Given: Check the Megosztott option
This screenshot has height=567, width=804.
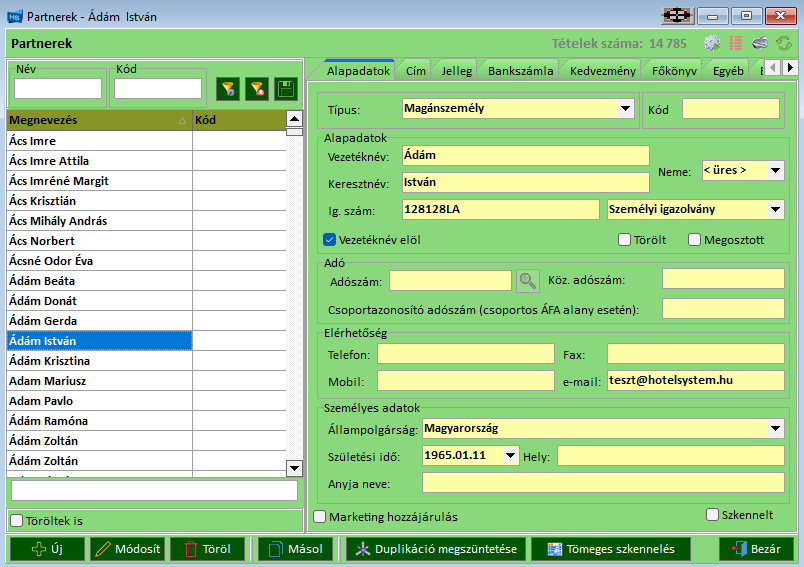Looking at the screenshot, I should pos(694,239).
